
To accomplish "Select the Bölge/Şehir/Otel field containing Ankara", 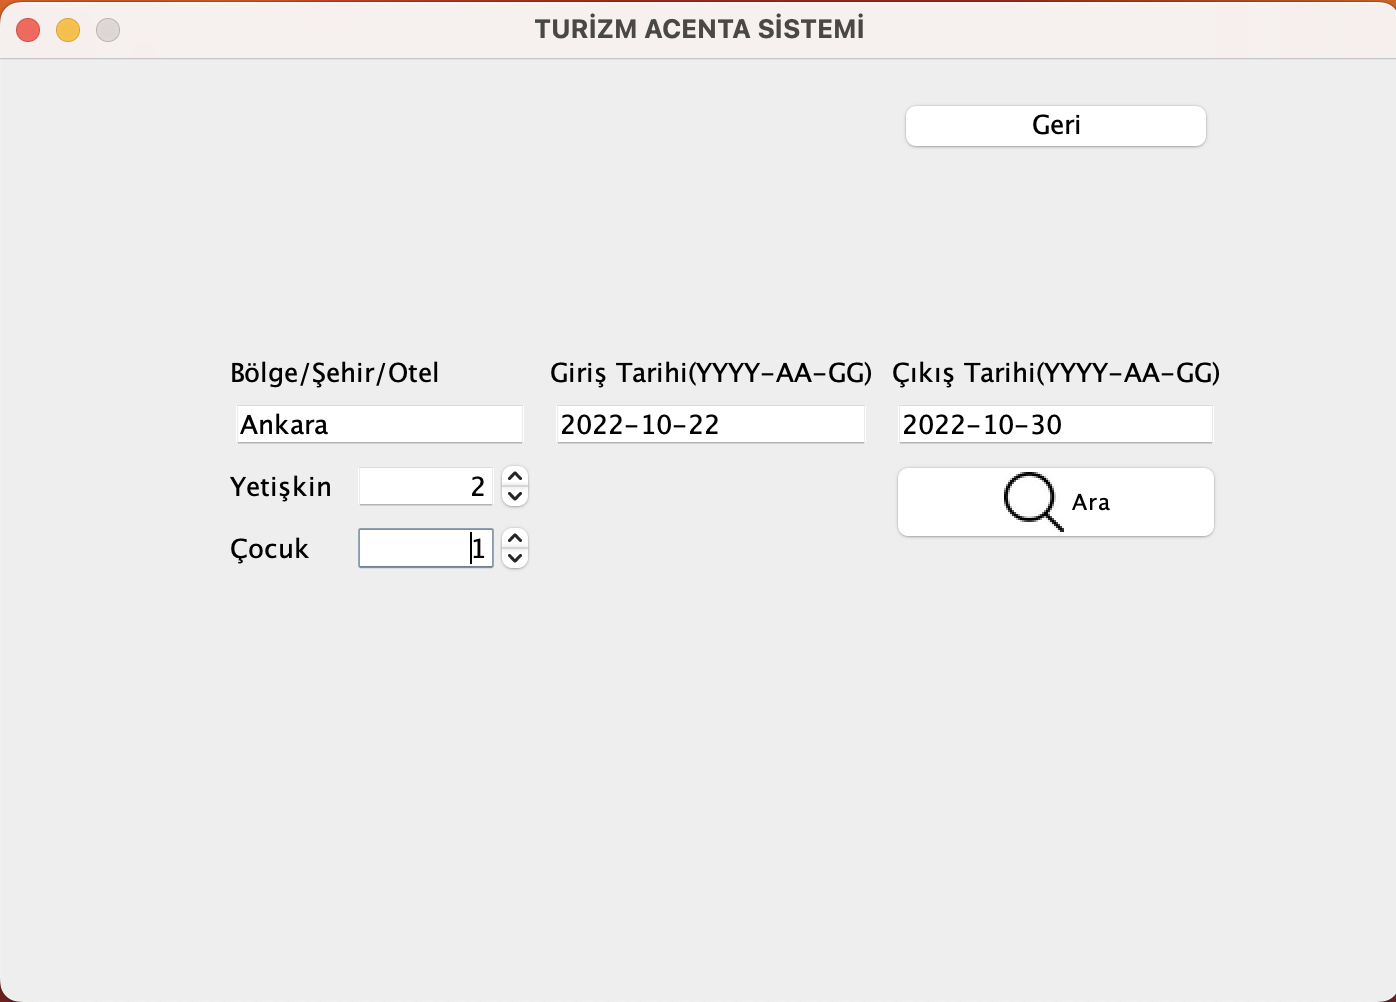I will pyautogui.click(x=379, y=424).
